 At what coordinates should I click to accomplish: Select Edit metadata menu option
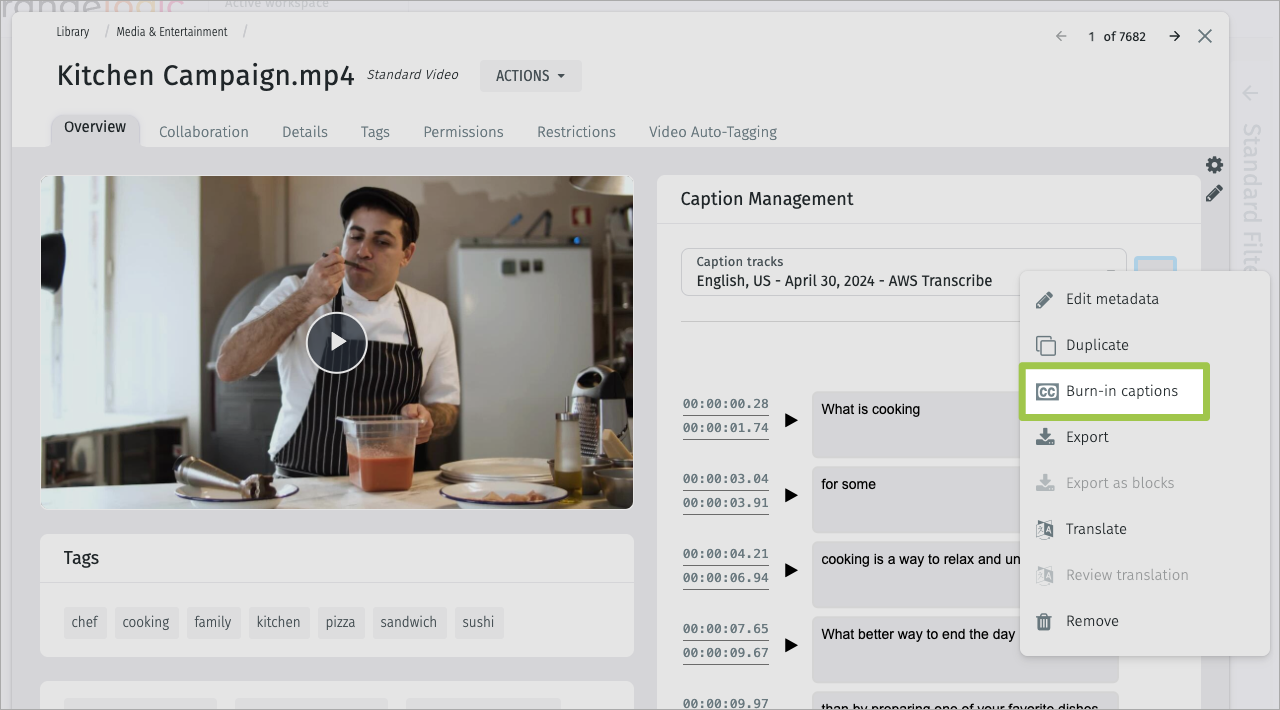[x=1111, y=299]
